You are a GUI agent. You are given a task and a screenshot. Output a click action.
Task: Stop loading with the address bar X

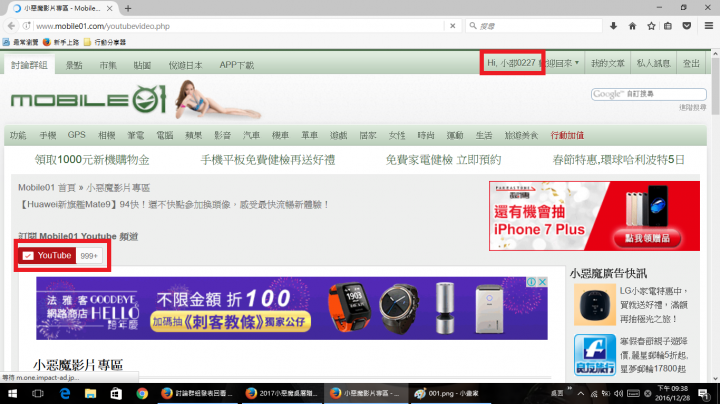coord(453,26)
